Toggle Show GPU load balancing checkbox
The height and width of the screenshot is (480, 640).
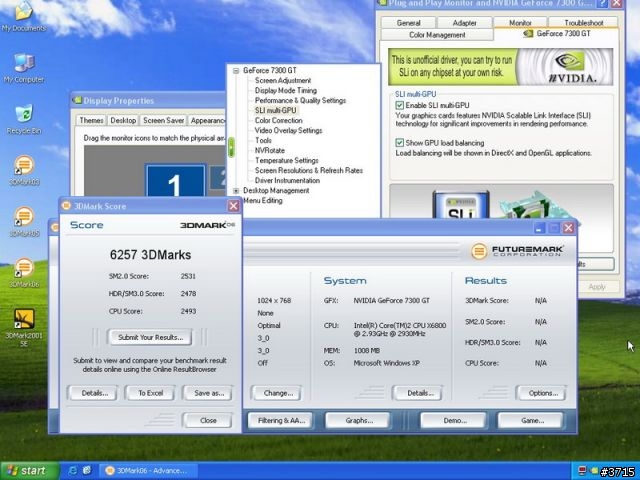[x=399, y=143]
